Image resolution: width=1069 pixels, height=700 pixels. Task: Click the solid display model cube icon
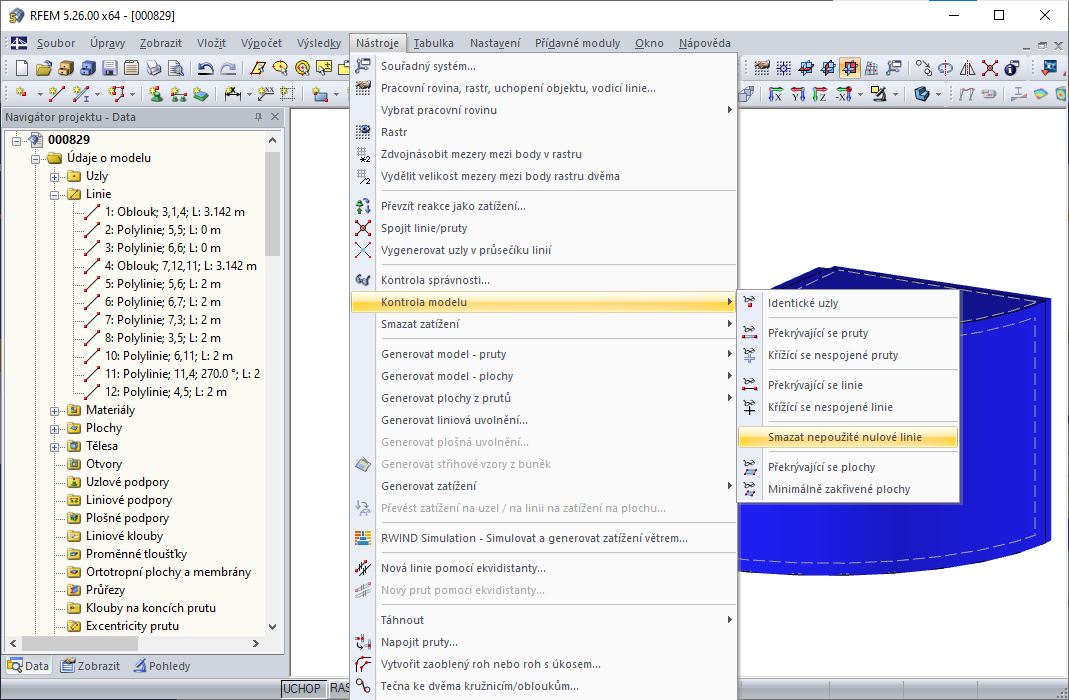(922, 93)
